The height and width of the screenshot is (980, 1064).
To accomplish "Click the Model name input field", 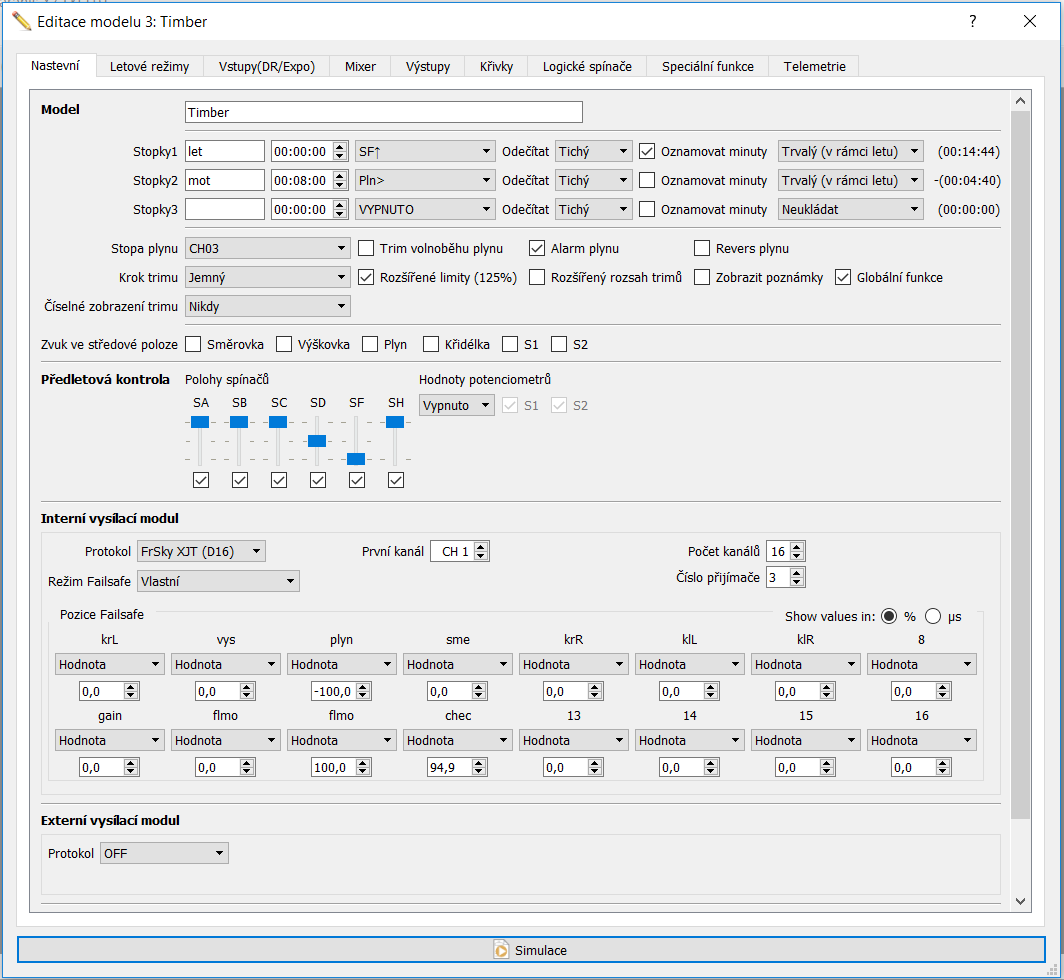I will [383, 113].
